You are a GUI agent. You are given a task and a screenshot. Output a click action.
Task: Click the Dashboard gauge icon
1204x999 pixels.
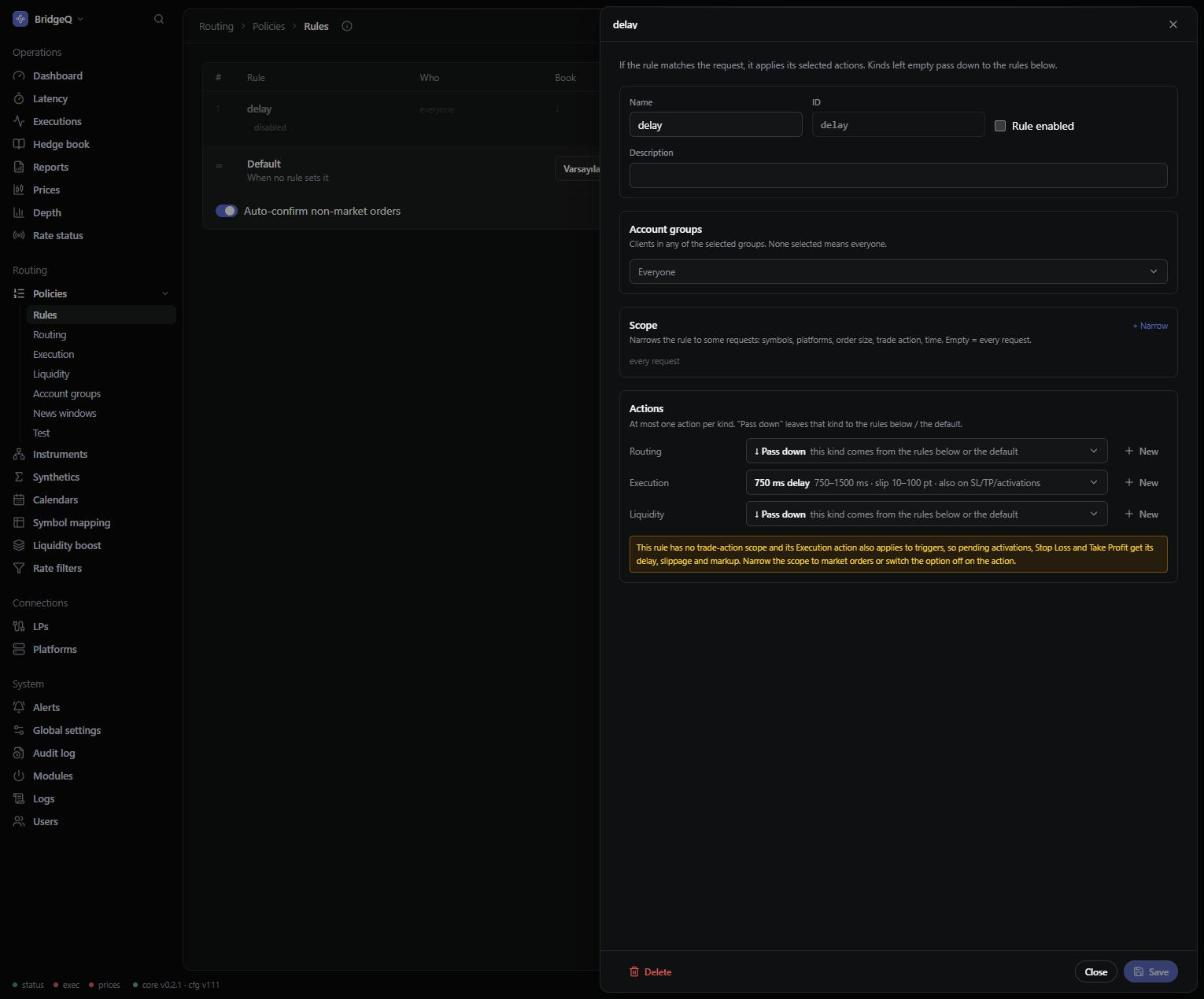(x=19, y=76)
